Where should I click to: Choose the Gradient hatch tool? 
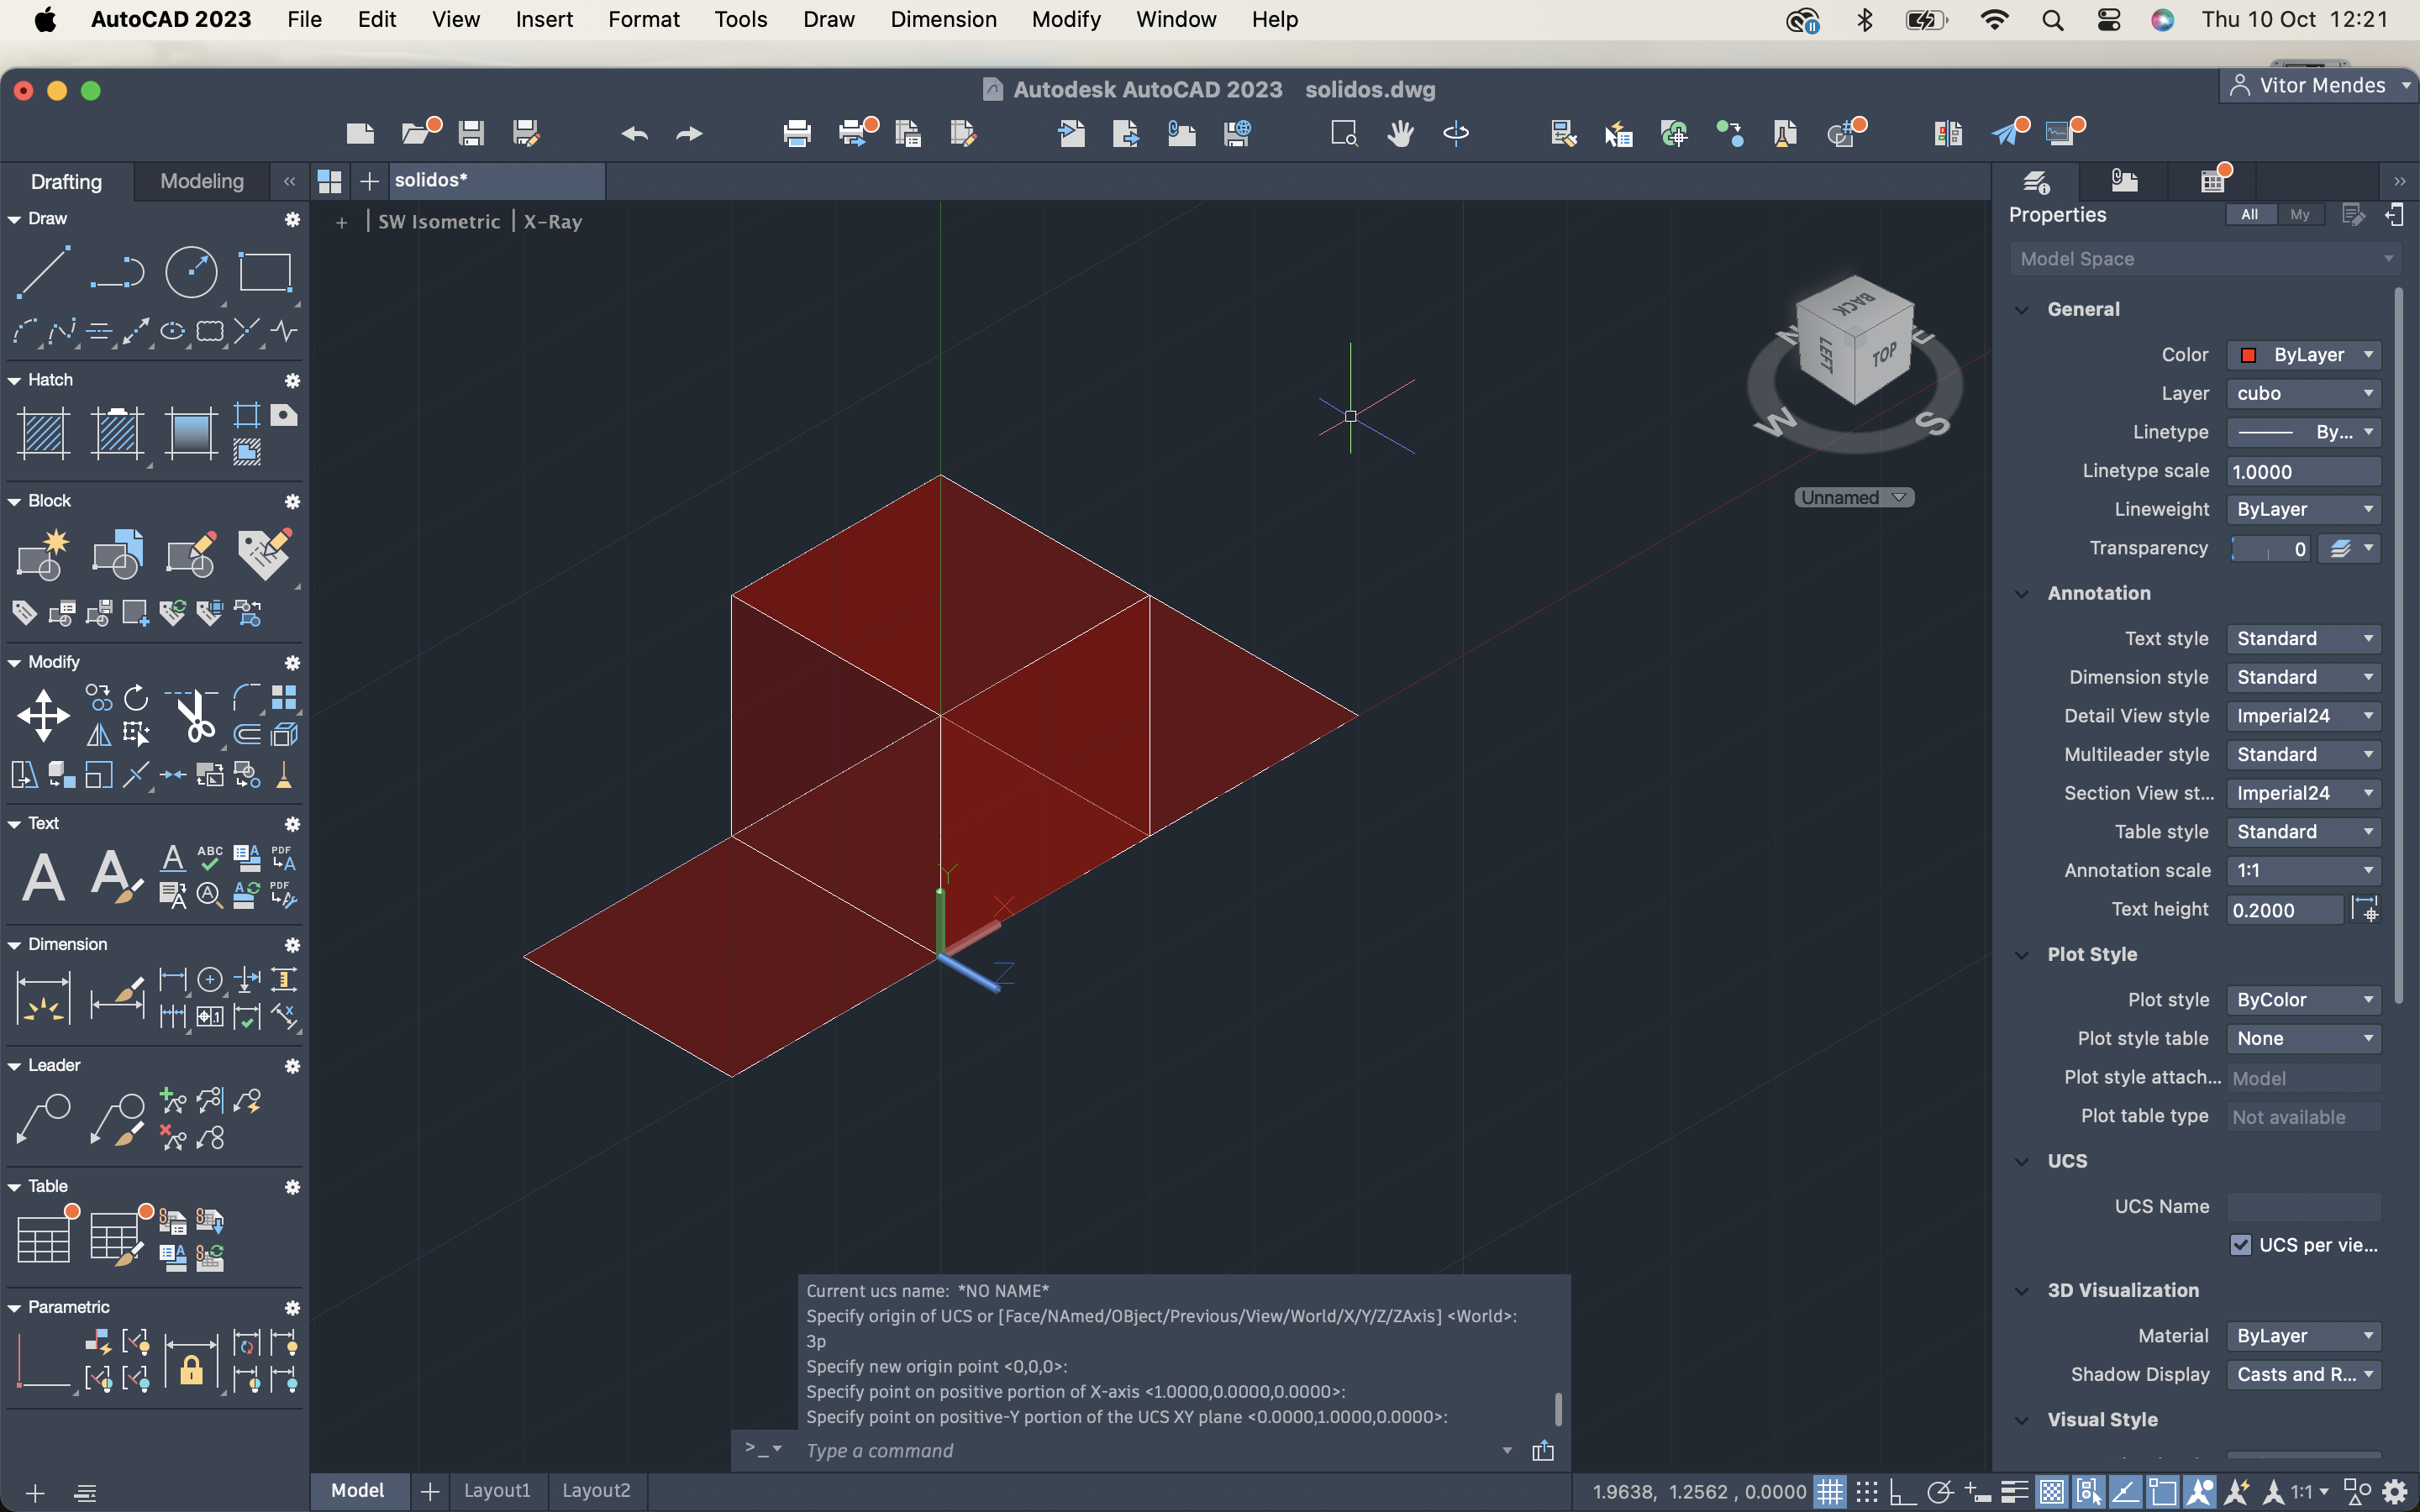(191, 433)
